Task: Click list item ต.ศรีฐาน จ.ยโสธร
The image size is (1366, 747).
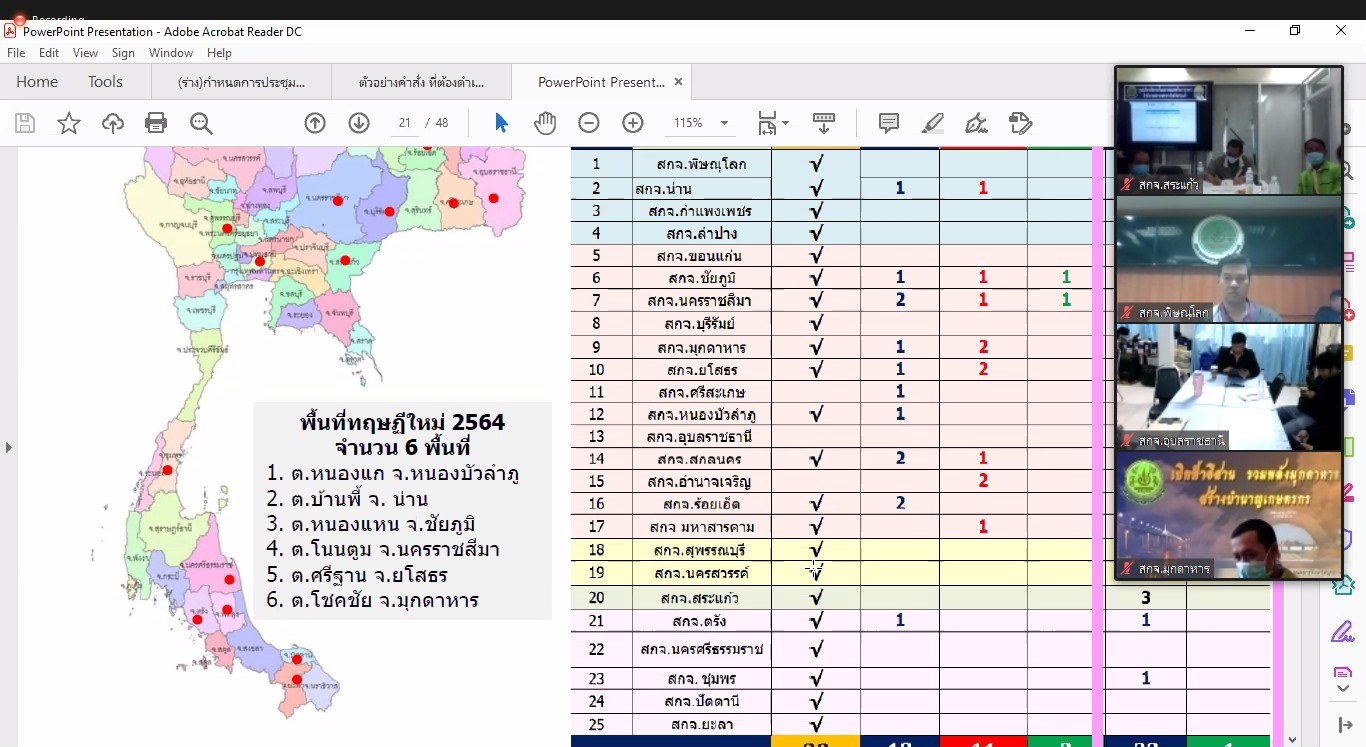Action: point(357,575)
